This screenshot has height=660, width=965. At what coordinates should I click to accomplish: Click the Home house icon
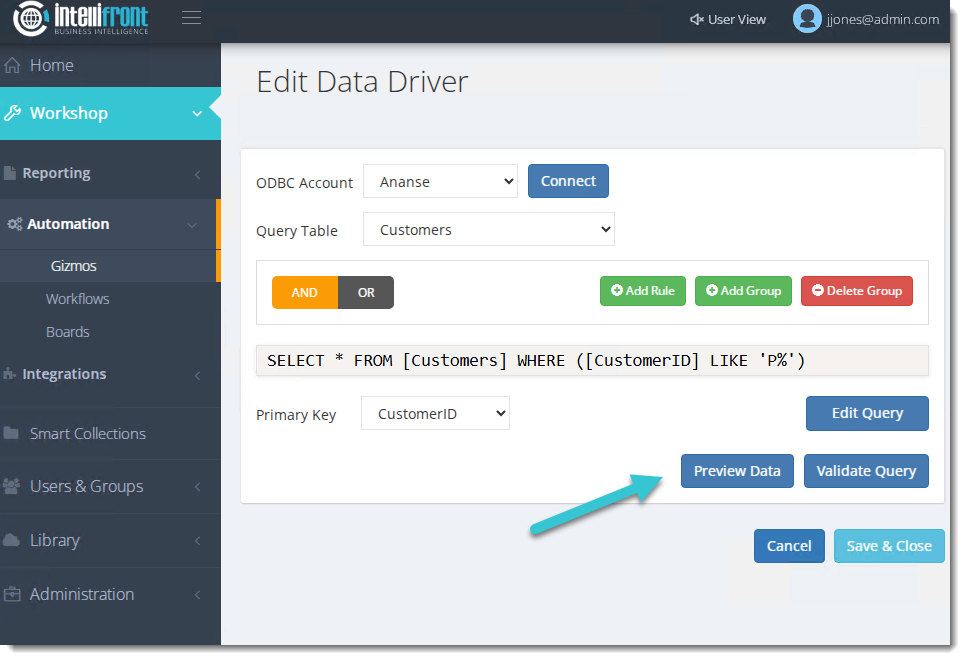(13, 66)
